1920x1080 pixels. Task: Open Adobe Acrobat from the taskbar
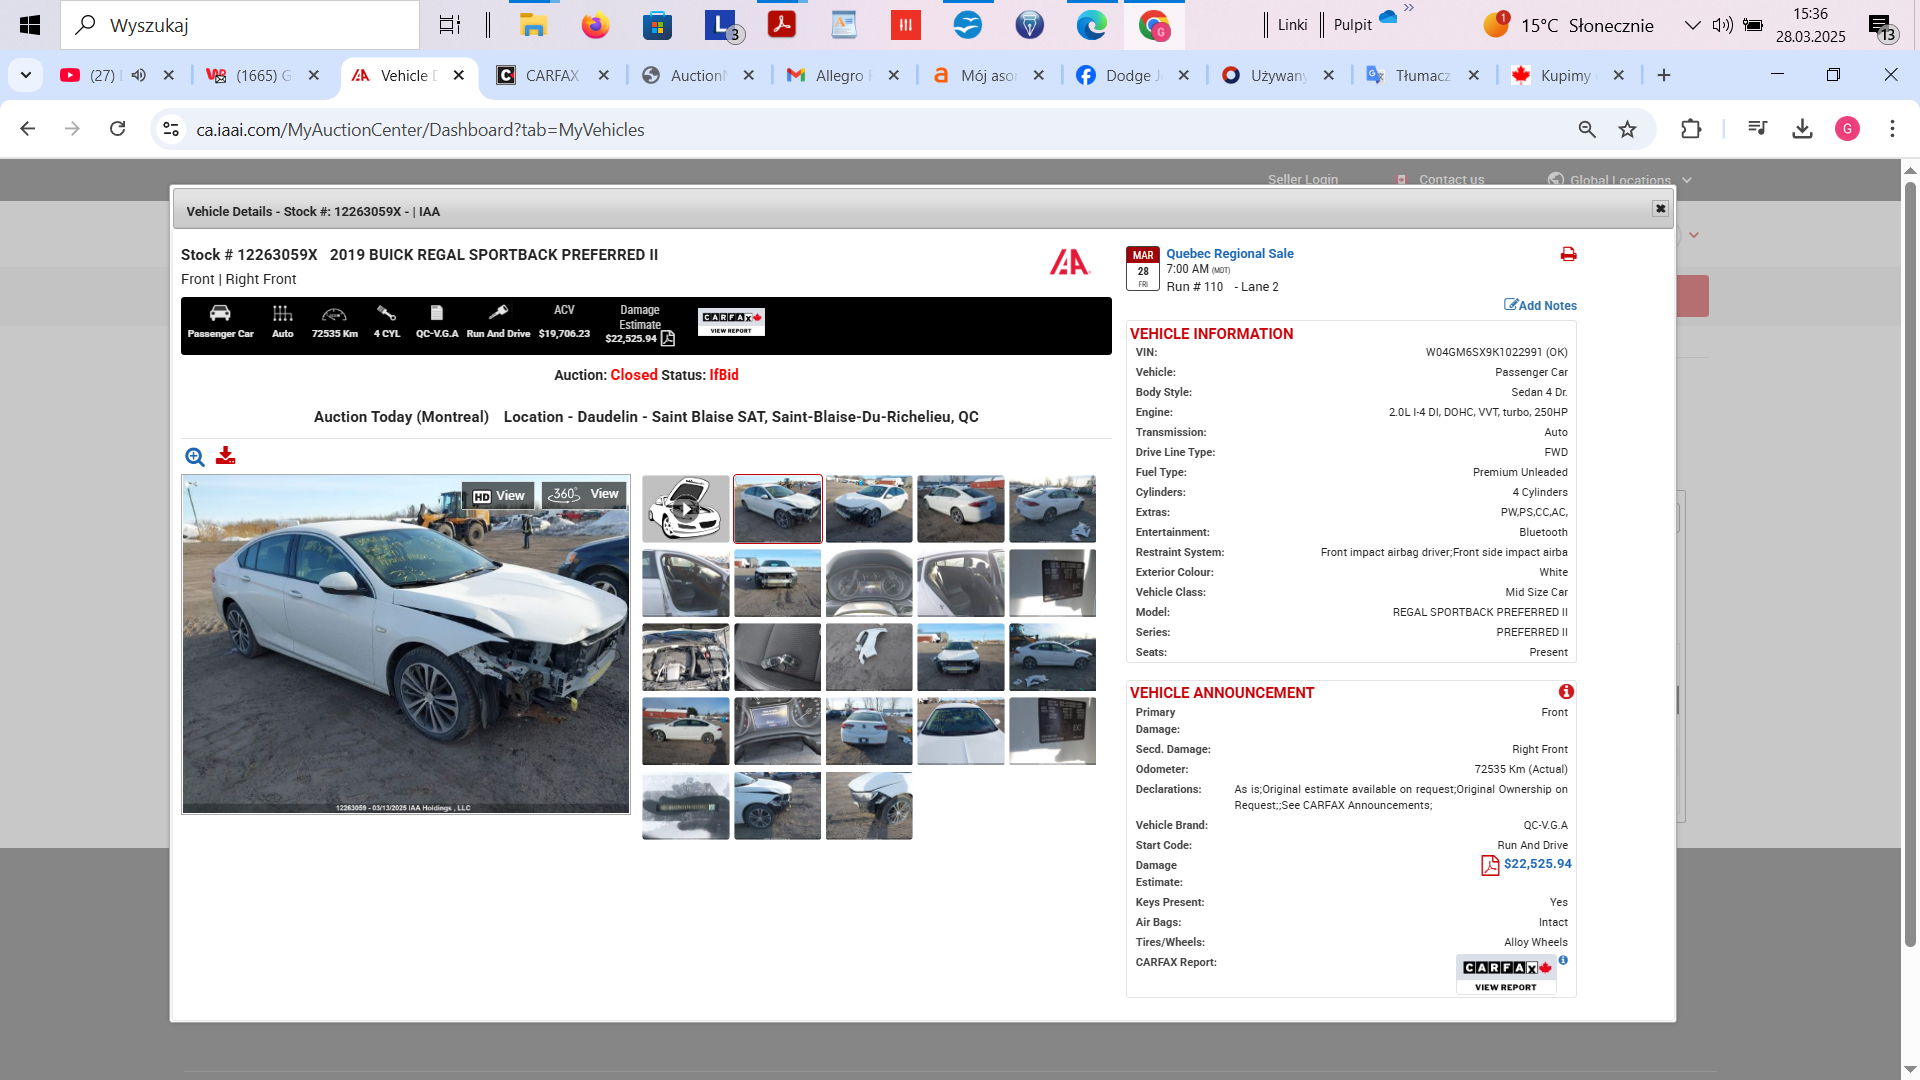(x=781, y=25)
